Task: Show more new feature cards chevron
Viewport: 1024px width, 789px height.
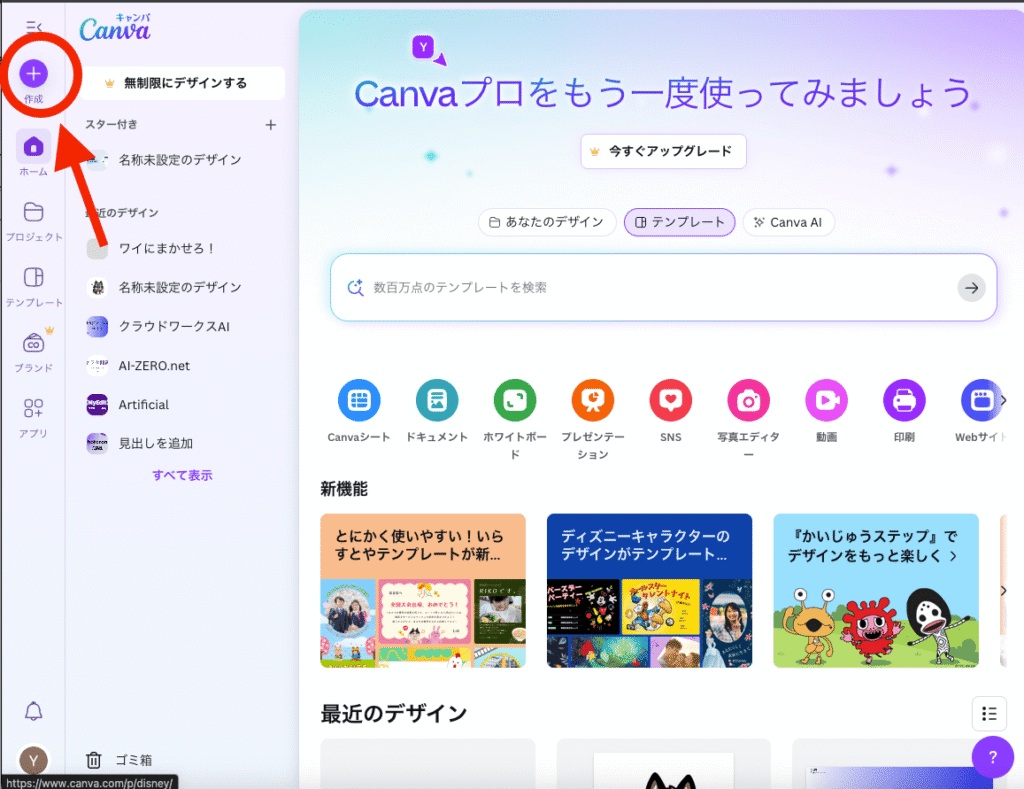Action: (x=1004, y=590)
